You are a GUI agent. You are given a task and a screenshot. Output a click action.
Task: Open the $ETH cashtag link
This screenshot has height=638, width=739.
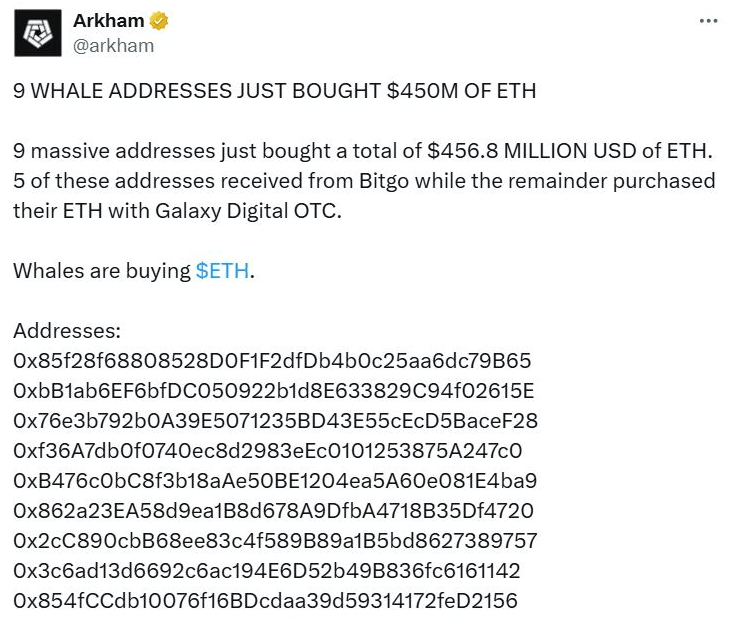click(x=222, y=271)
